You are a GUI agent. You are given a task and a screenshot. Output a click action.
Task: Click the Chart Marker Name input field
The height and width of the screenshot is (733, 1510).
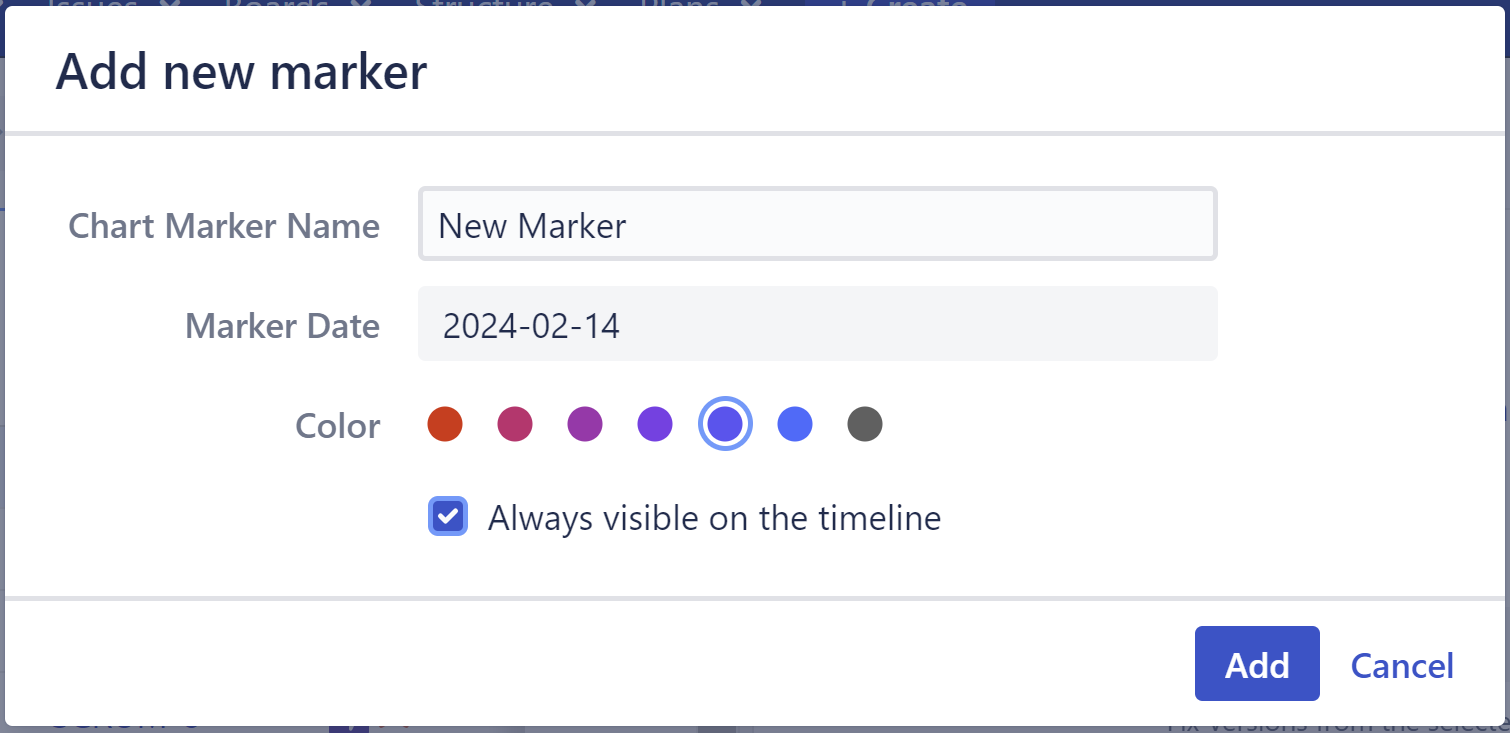click(x=817, y=224)
